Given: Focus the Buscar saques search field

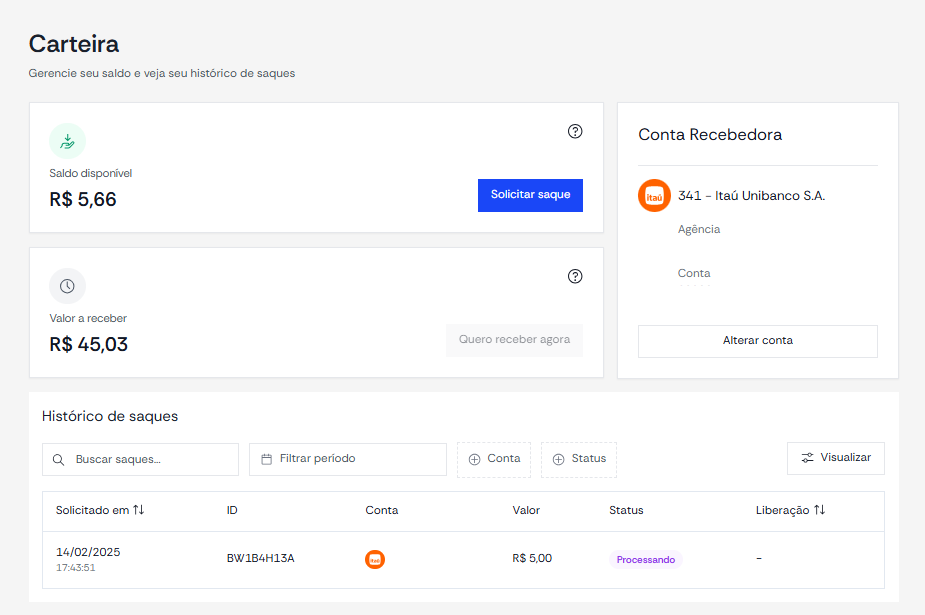Looking at the screenshot, I should click(x=140, y=459).
